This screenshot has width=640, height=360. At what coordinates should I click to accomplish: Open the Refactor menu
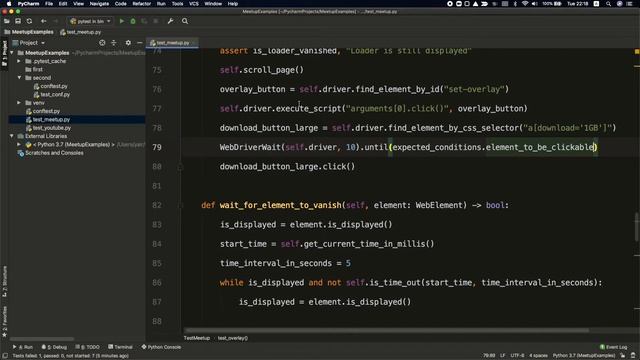[142, 4]
